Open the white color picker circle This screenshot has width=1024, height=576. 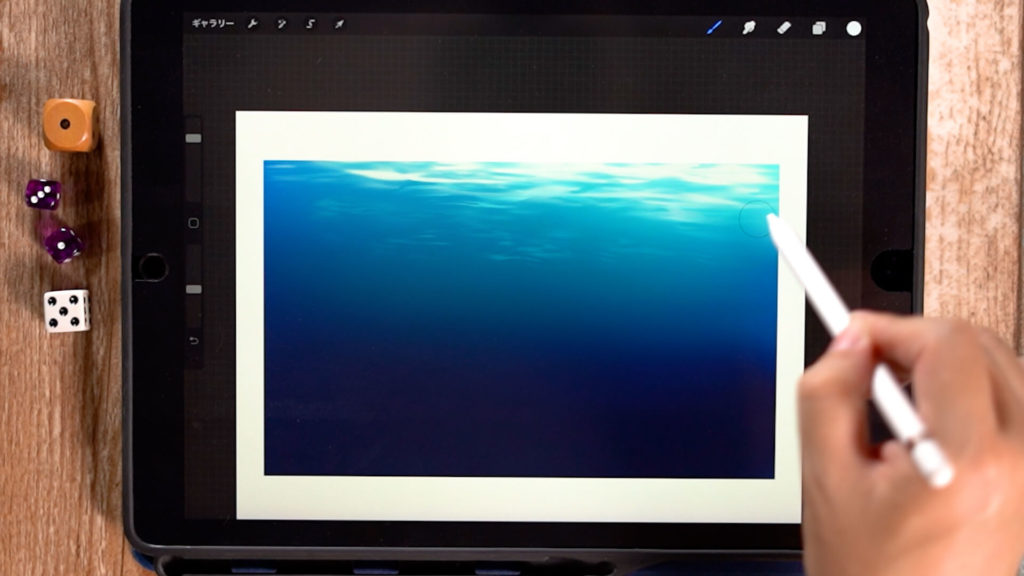[853, 28]
